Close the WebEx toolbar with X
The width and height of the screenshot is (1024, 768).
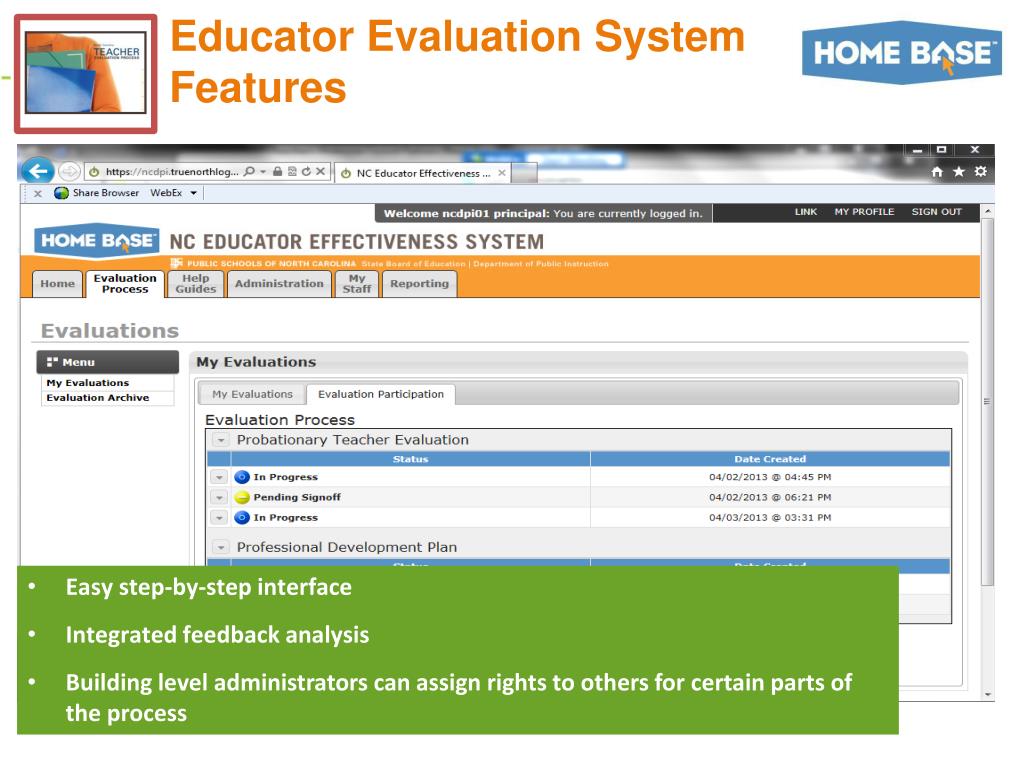pos(38,193)
